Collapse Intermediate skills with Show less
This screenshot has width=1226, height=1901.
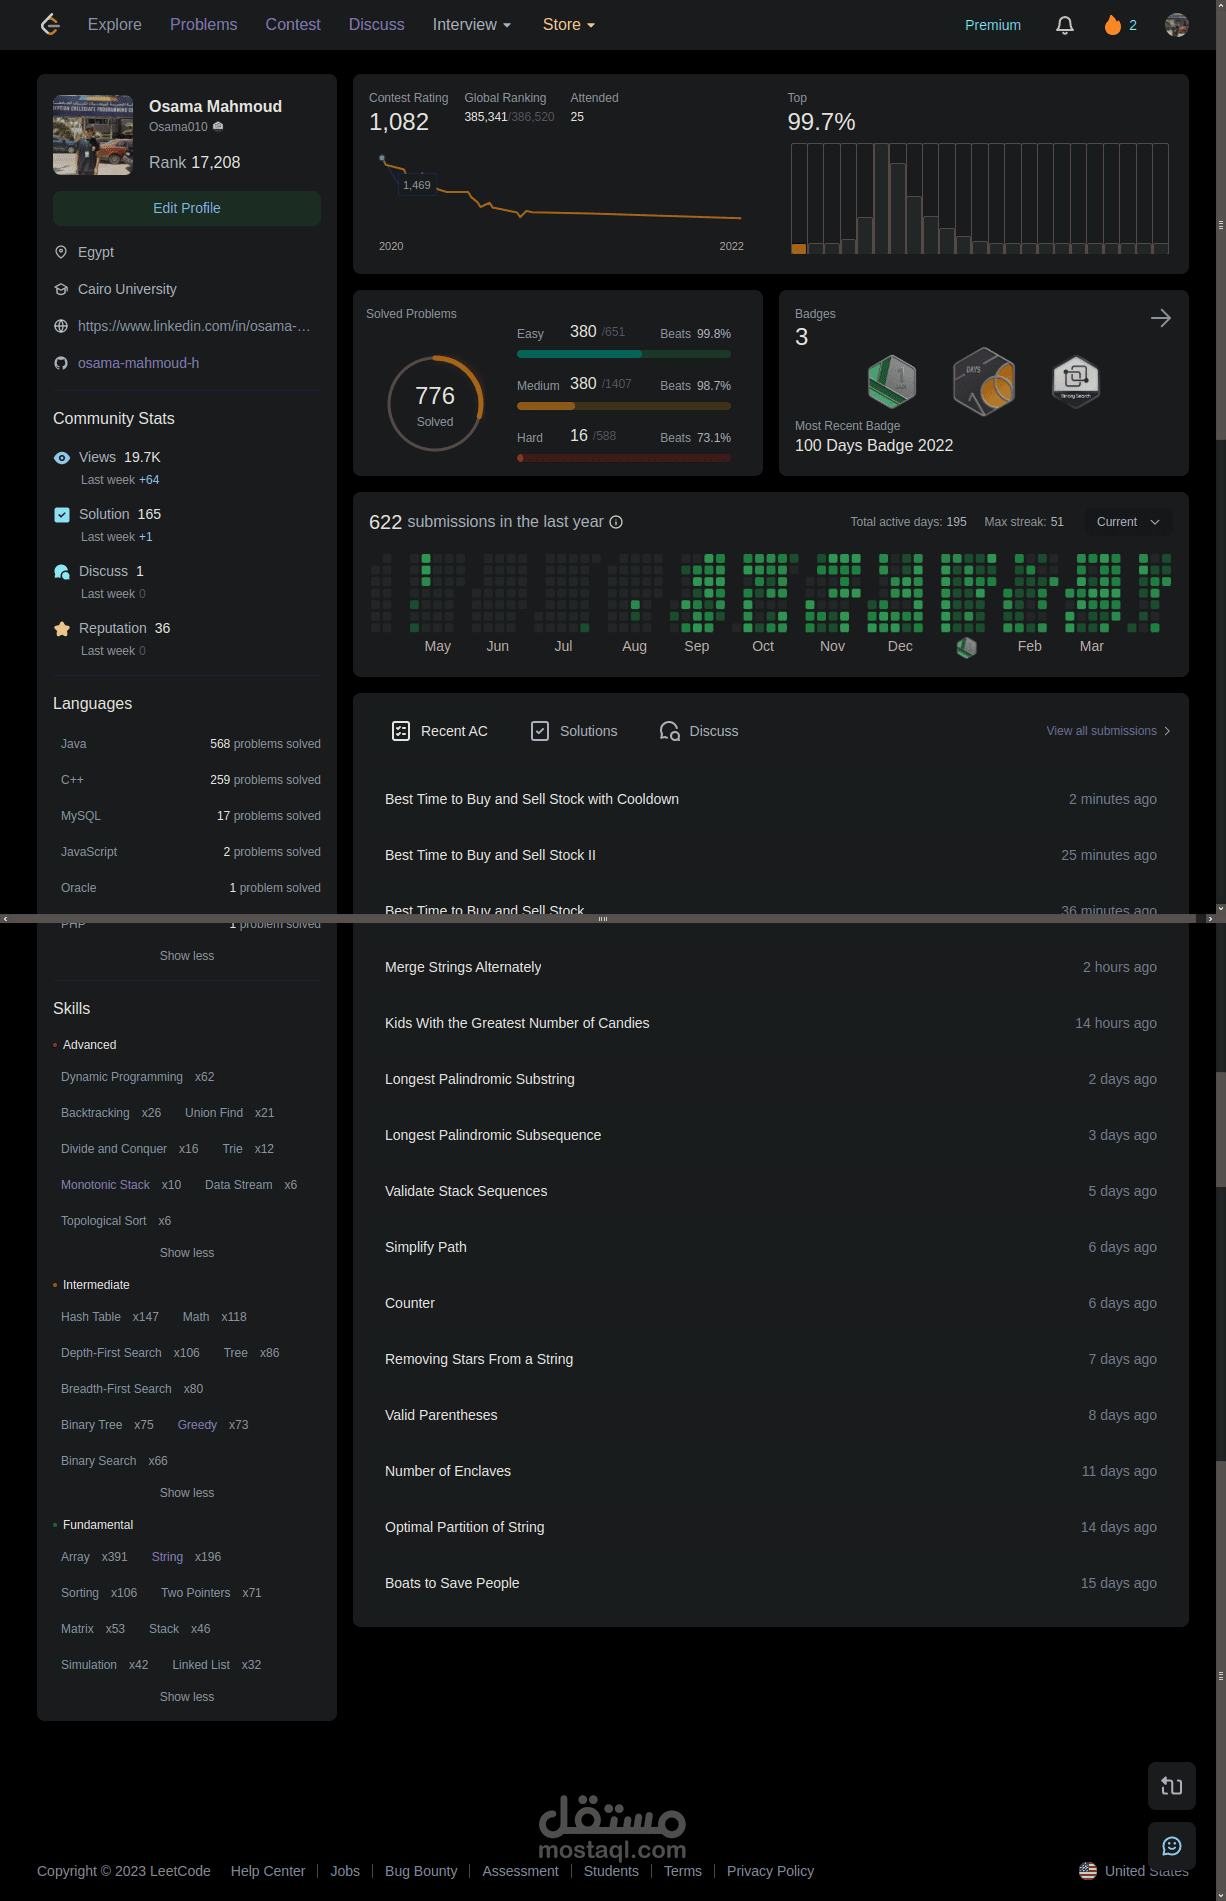187,1493
